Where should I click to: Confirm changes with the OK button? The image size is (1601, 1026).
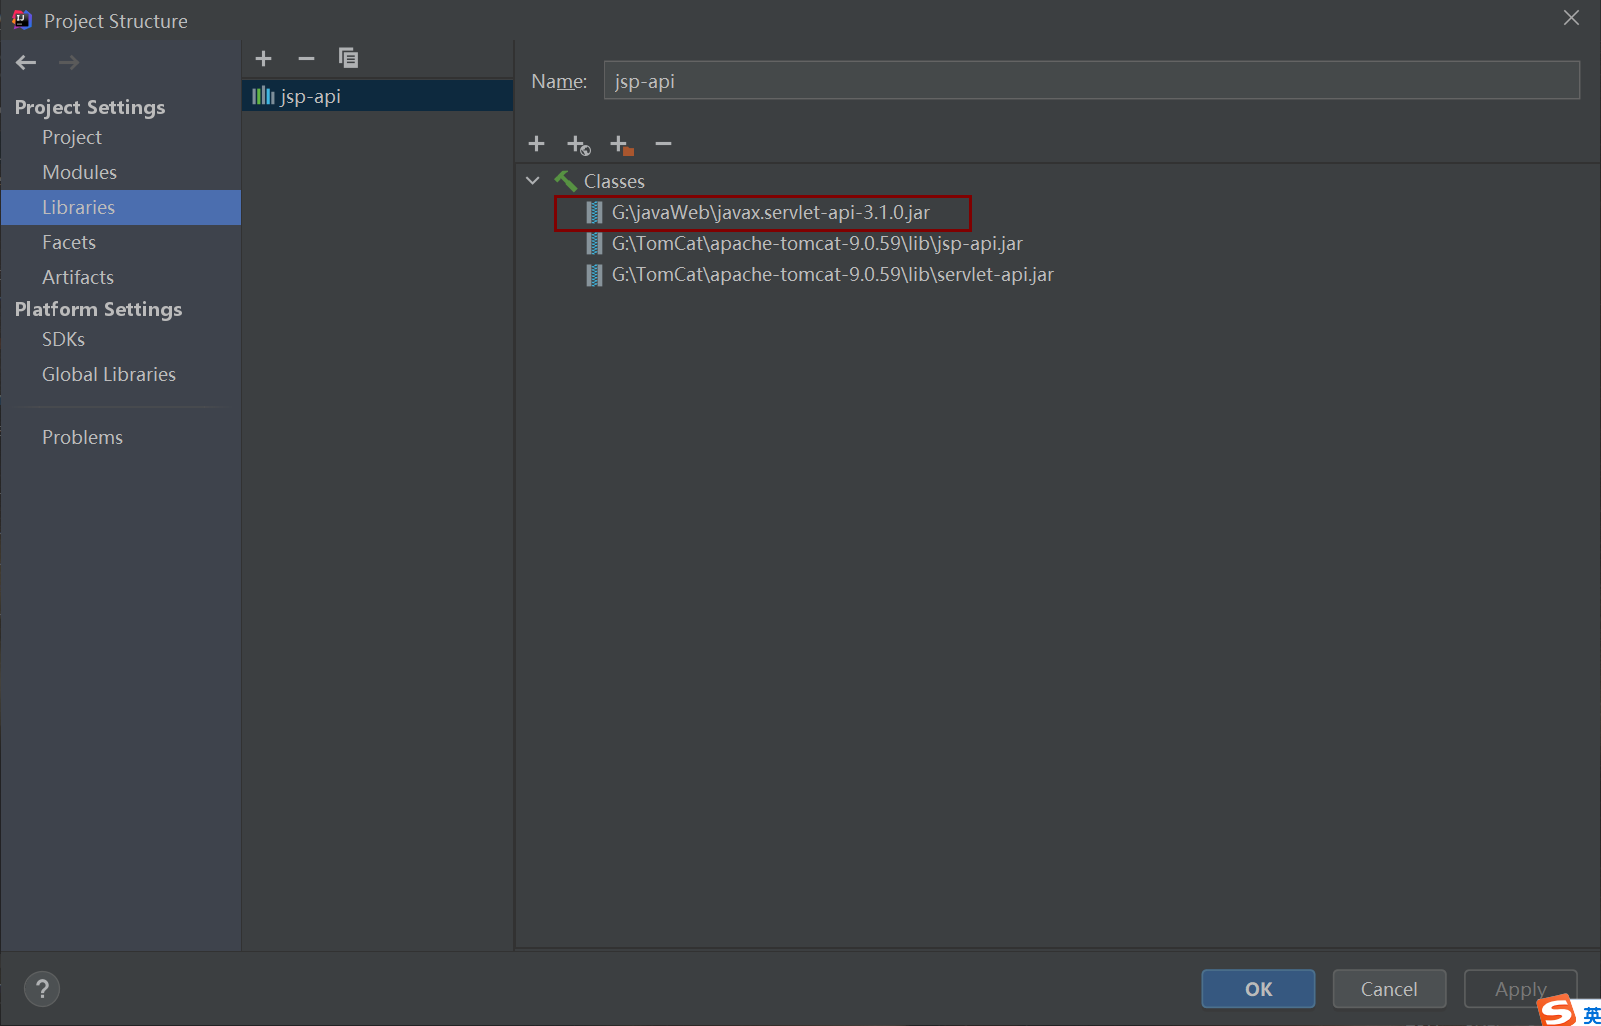tap(1257, 989)
